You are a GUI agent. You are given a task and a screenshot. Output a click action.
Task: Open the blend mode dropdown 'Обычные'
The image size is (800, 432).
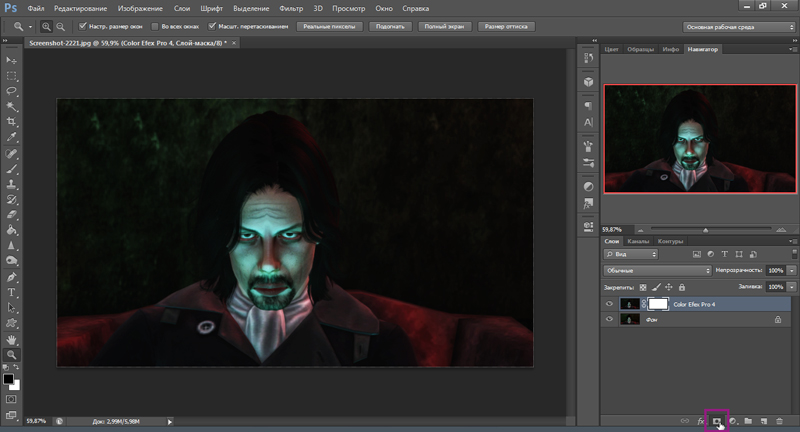(657, 270)
